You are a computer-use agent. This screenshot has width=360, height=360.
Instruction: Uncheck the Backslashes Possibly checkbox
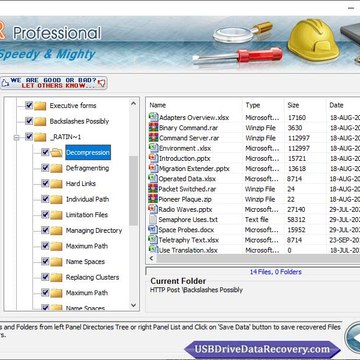[x=29, y=121]
